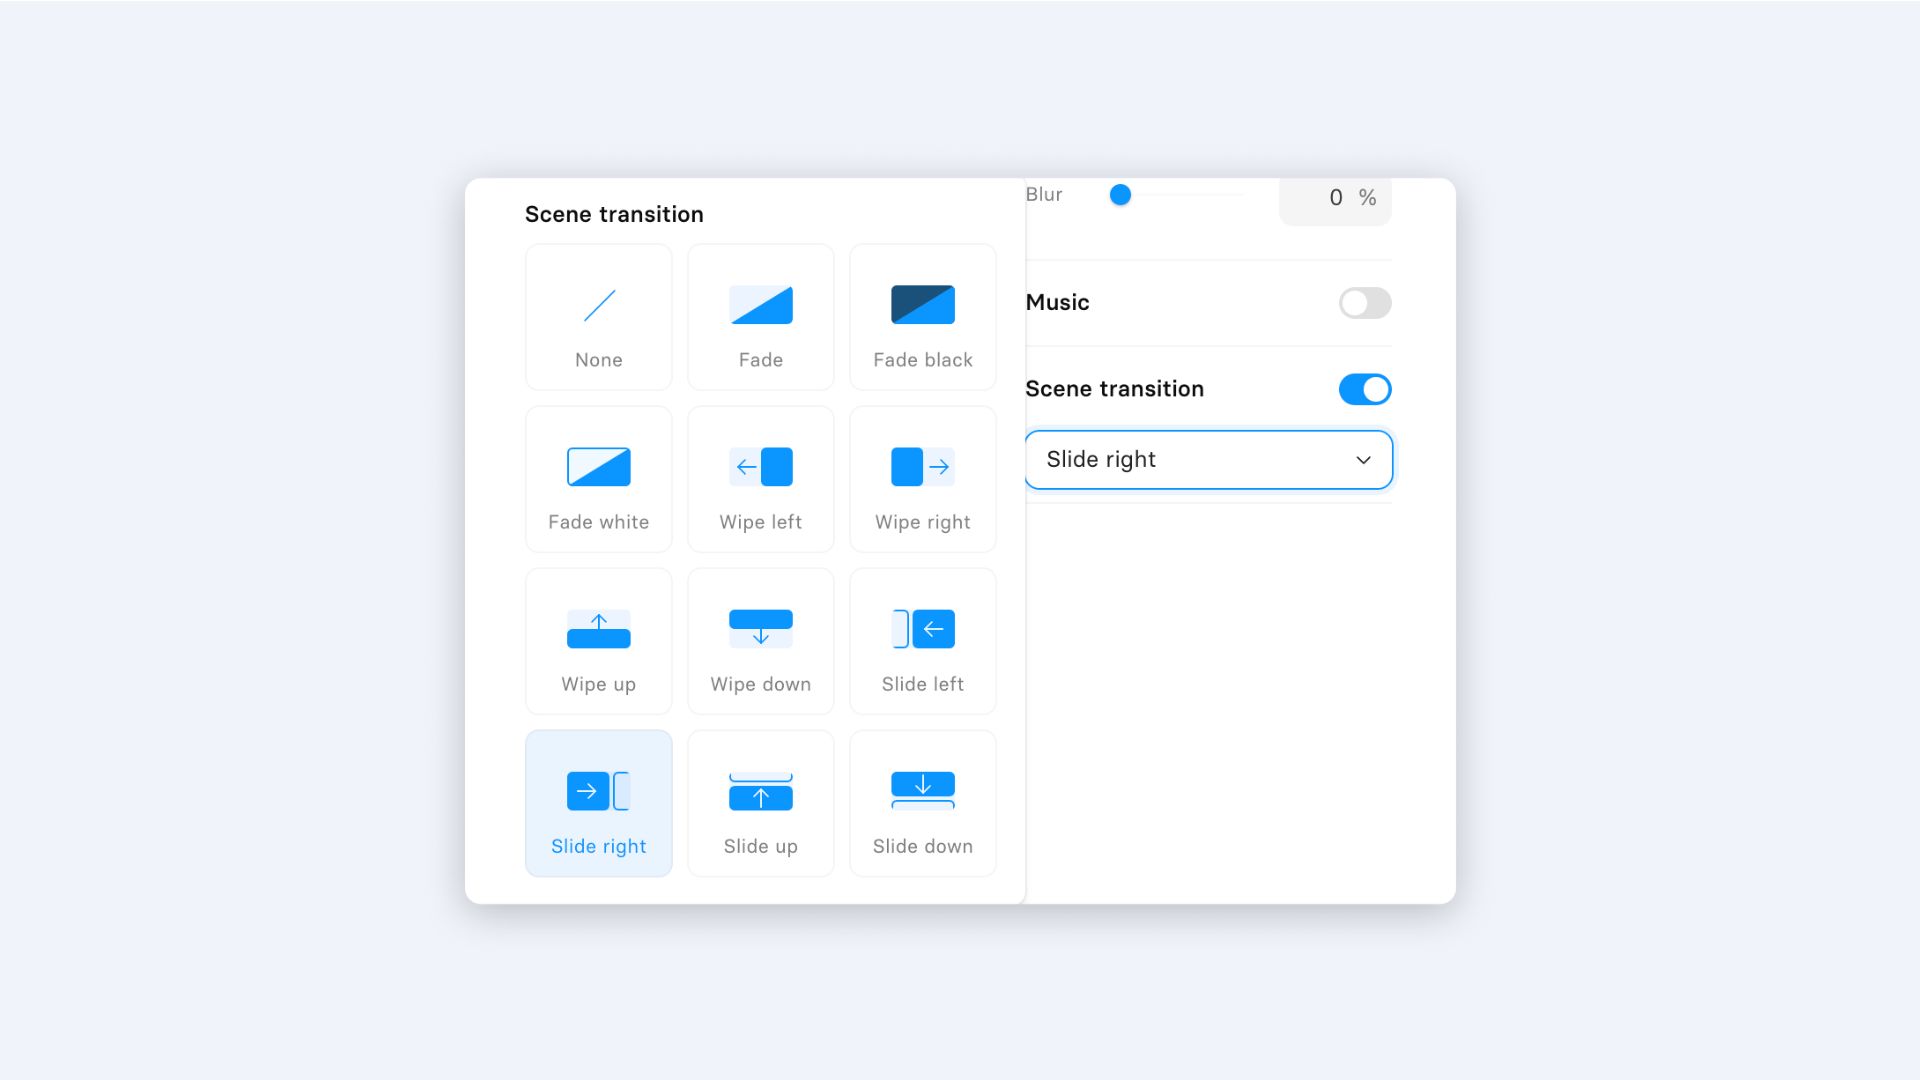1920x1080 pixels.
Task: Choose the Wipe left transition
Action: coord(760,479)
